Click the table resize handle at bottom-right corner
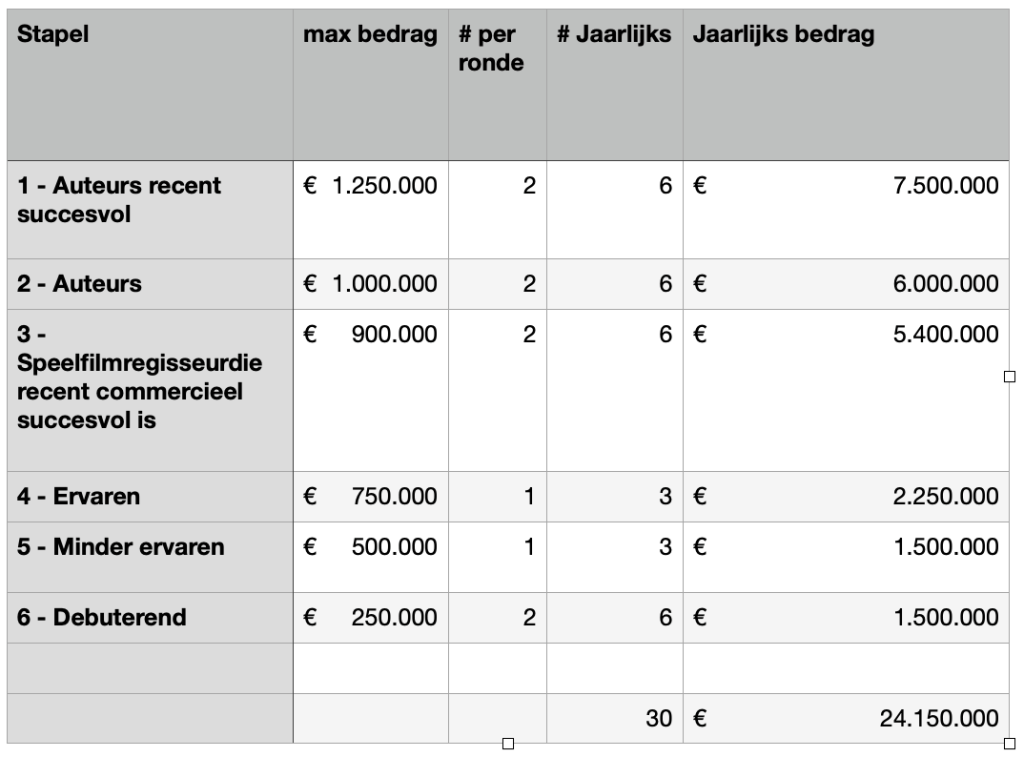 (1009, 743)
